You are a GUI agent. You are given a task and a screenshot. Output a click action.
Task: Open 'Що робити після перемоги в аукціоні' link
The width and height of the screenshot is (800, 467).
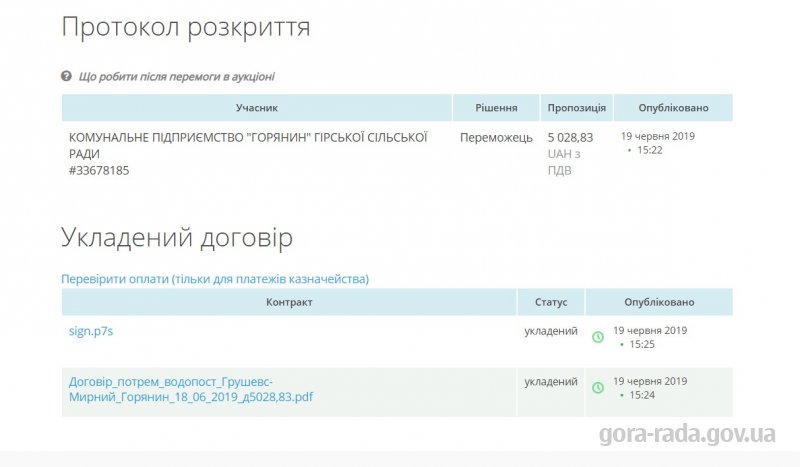click(x=177, y=77)
